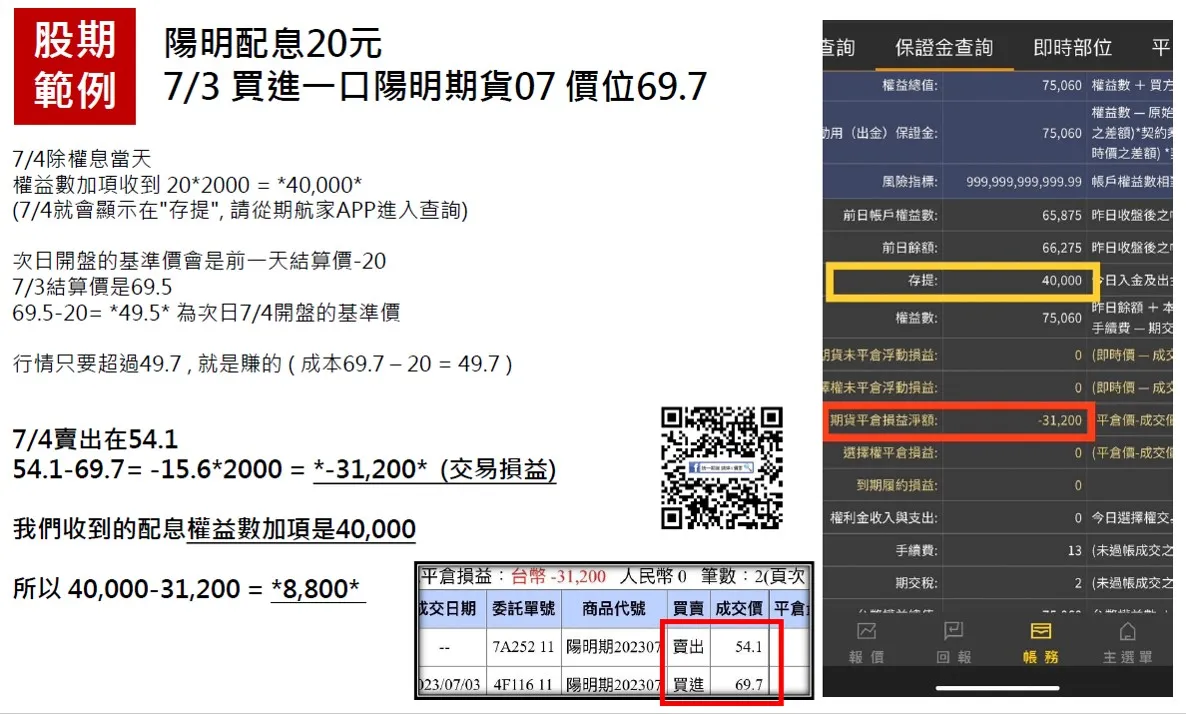1186x714 pixels.
Task: Click the 風險指標 row value
Action: [1025, 182]
